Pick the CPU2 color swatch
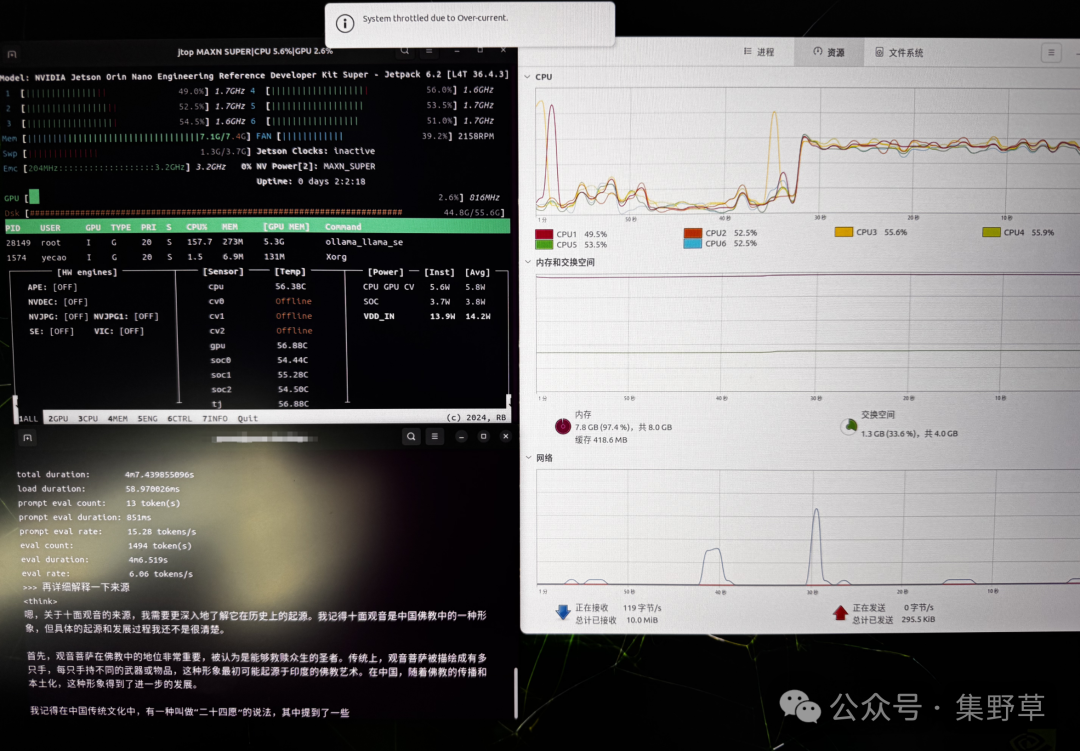 [693, 233]
